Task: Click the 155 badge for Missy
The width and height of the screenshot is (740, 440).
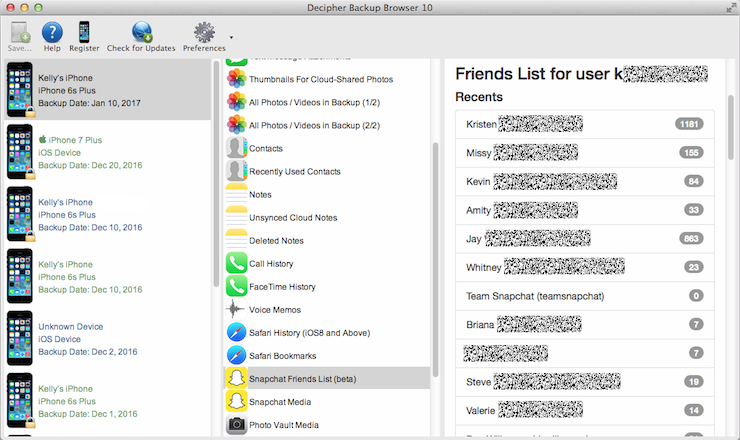Action: coord(691,152)
